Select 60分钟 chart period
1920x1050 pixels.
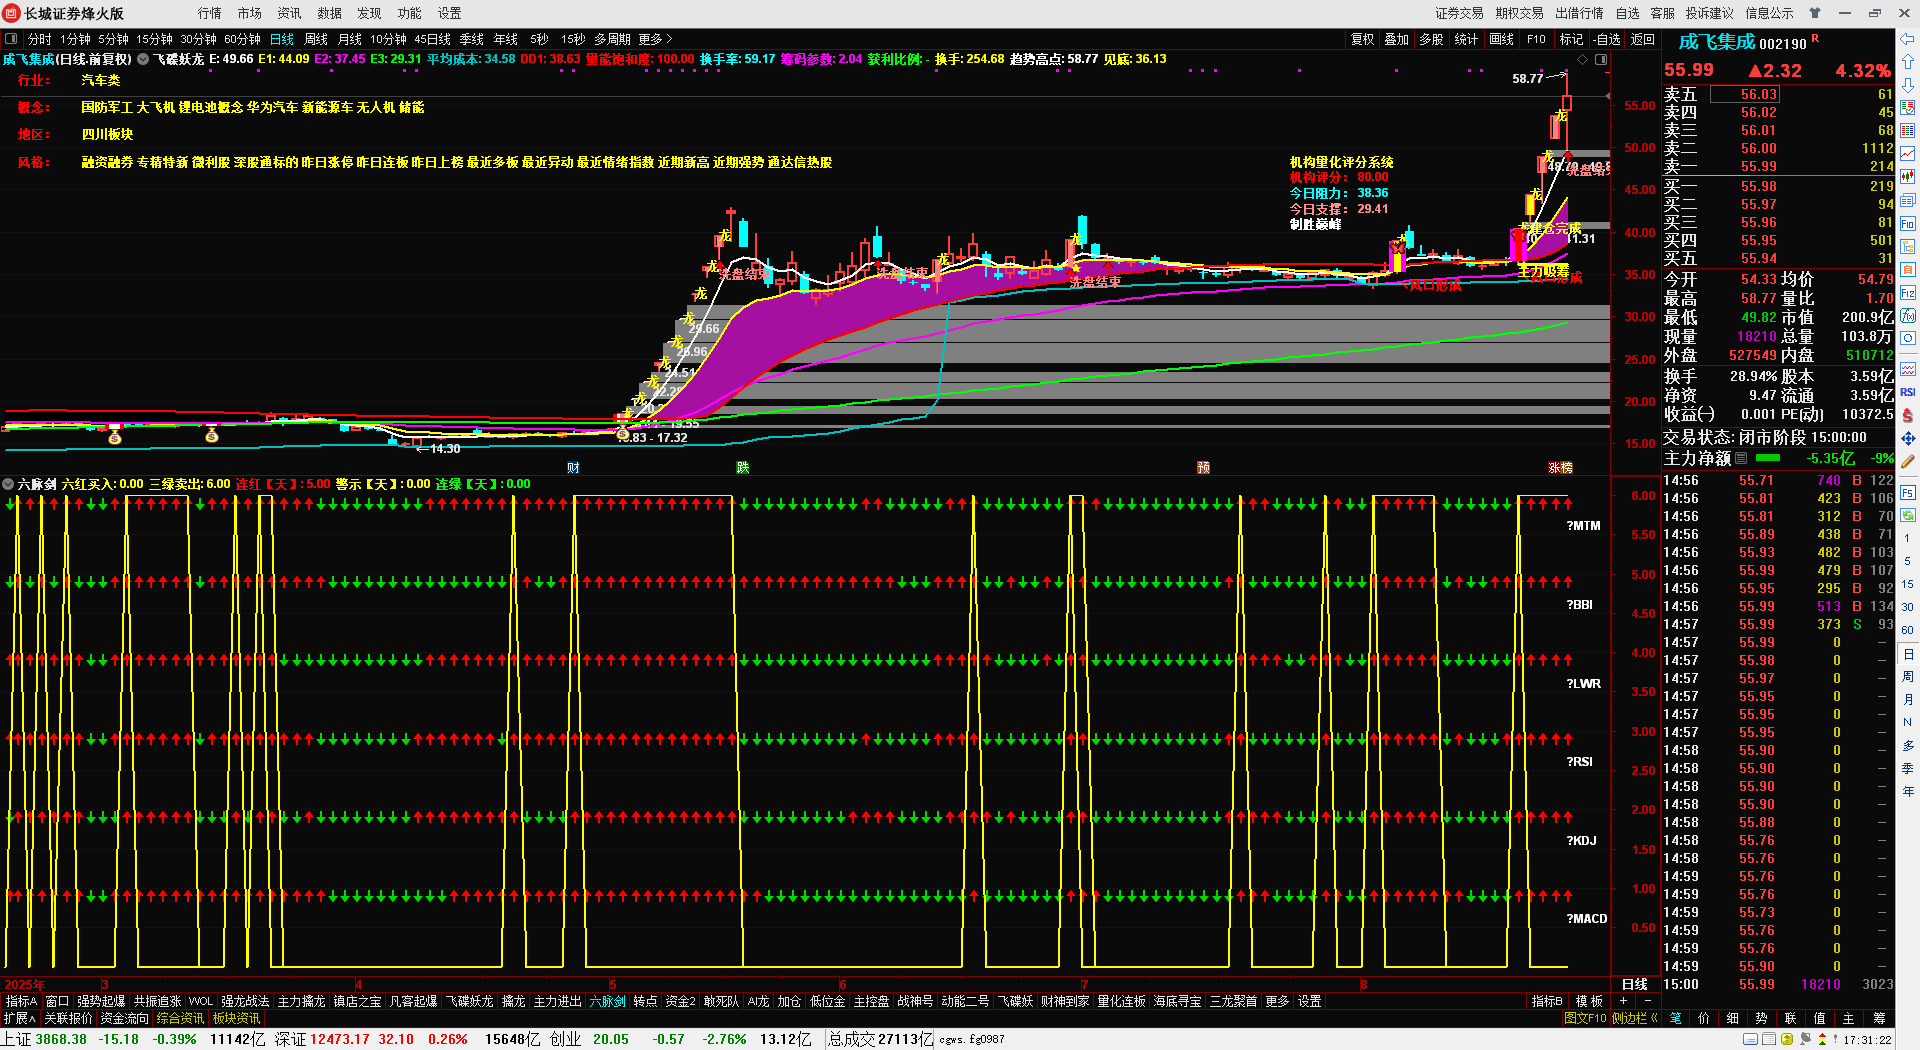[242, 39]
